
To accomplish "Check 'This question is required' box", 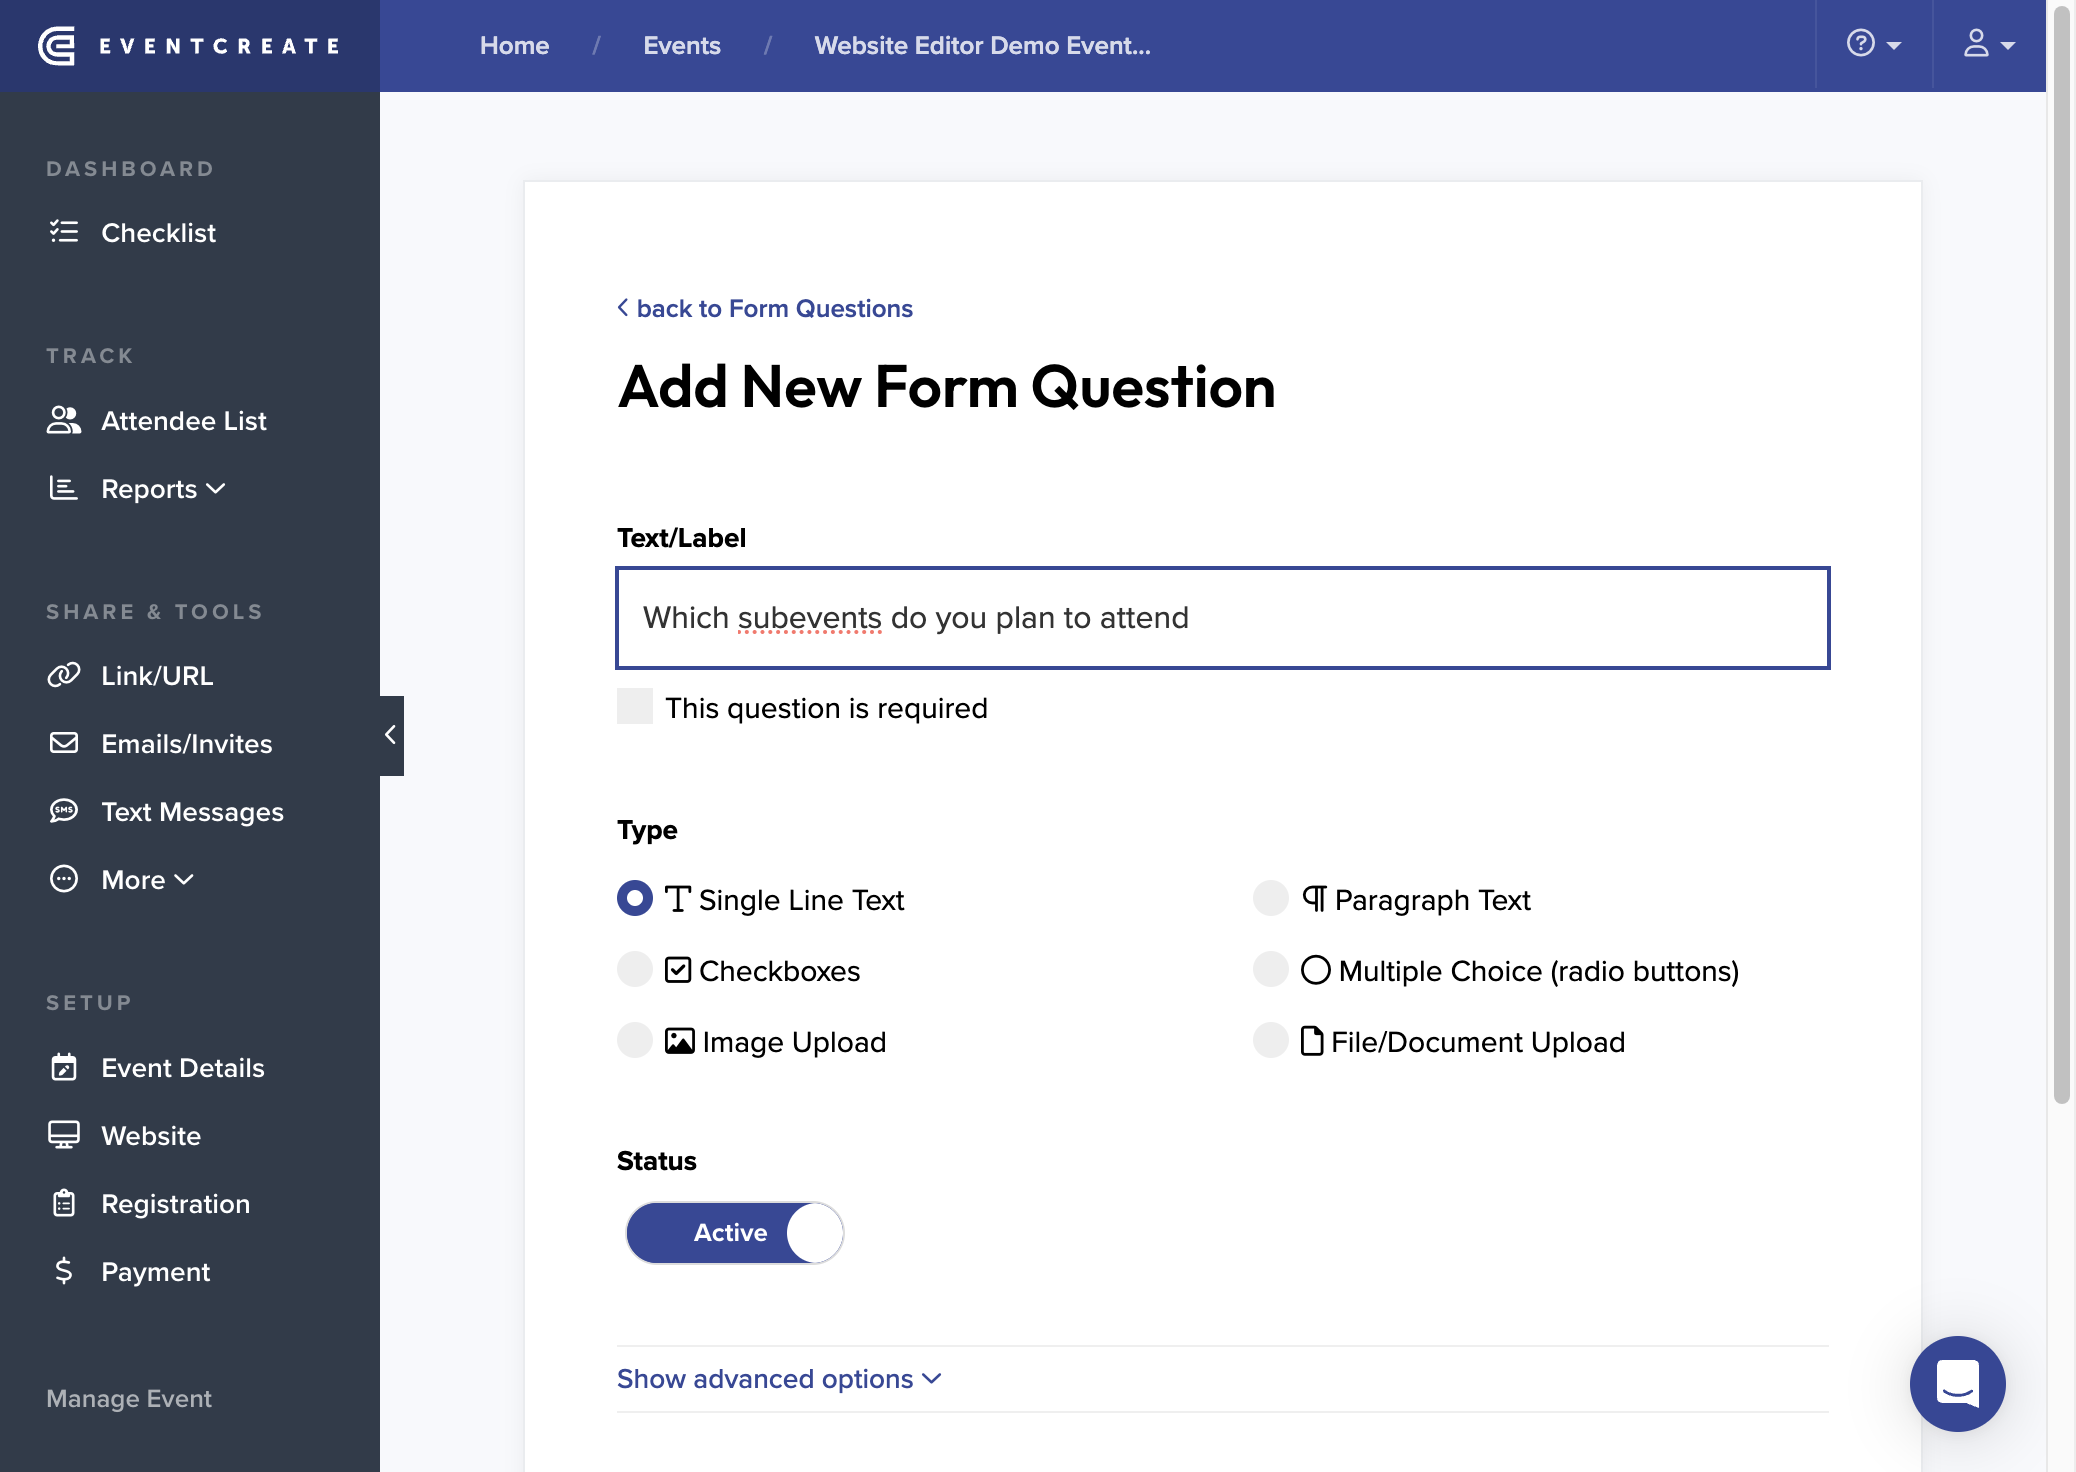I will (635, 707).
